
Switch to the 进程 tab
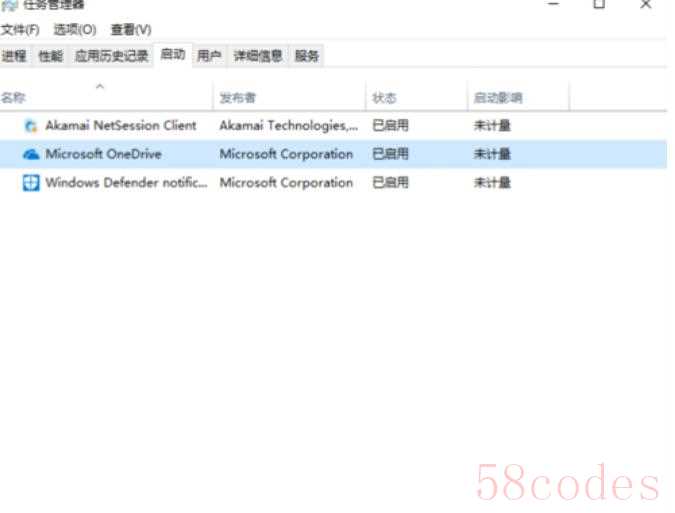click(14, 56)
